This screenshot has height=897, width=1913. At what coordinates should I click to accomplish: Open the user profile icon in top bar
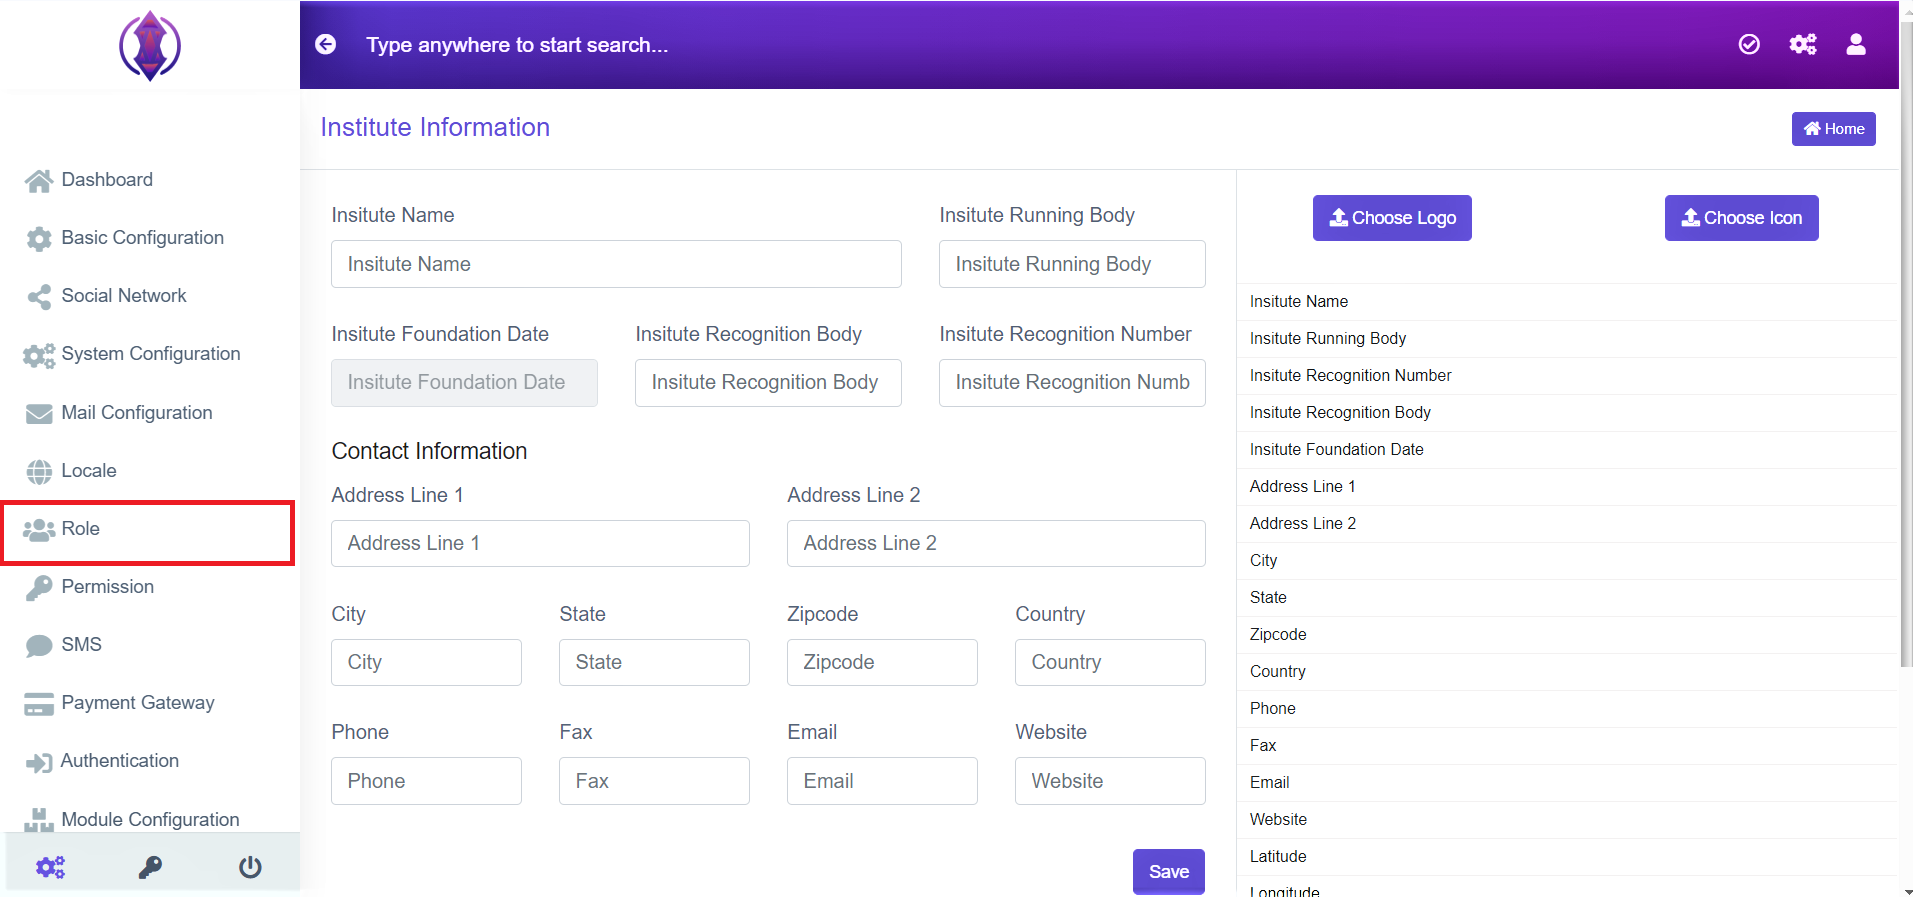[x=1856, y=44]
